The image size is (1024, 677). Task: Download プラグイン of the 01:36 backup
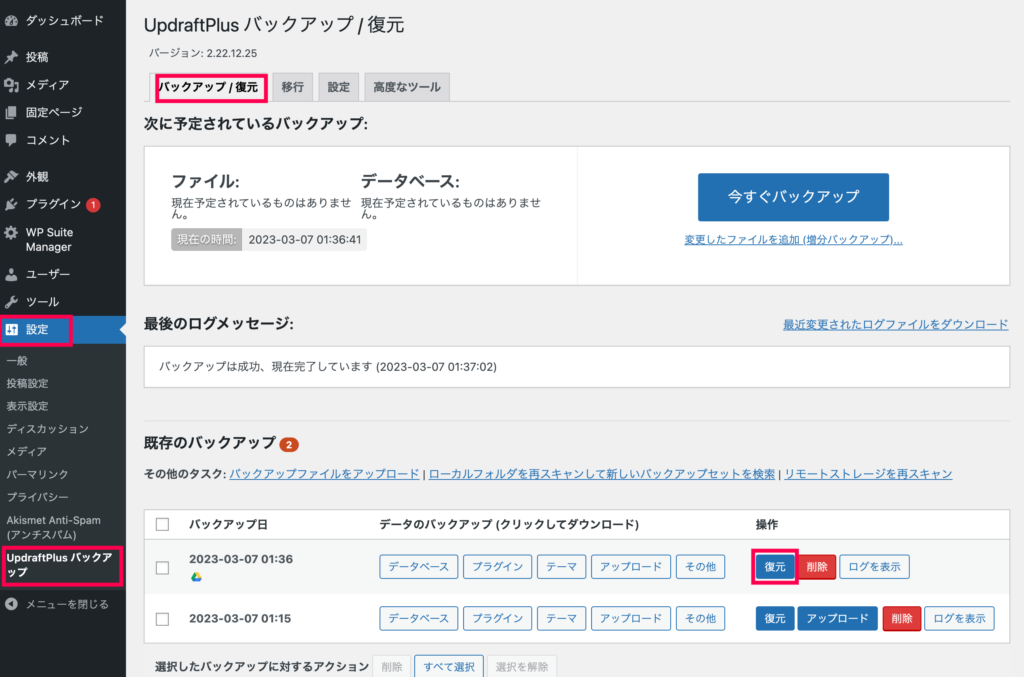tap(498, 567)
